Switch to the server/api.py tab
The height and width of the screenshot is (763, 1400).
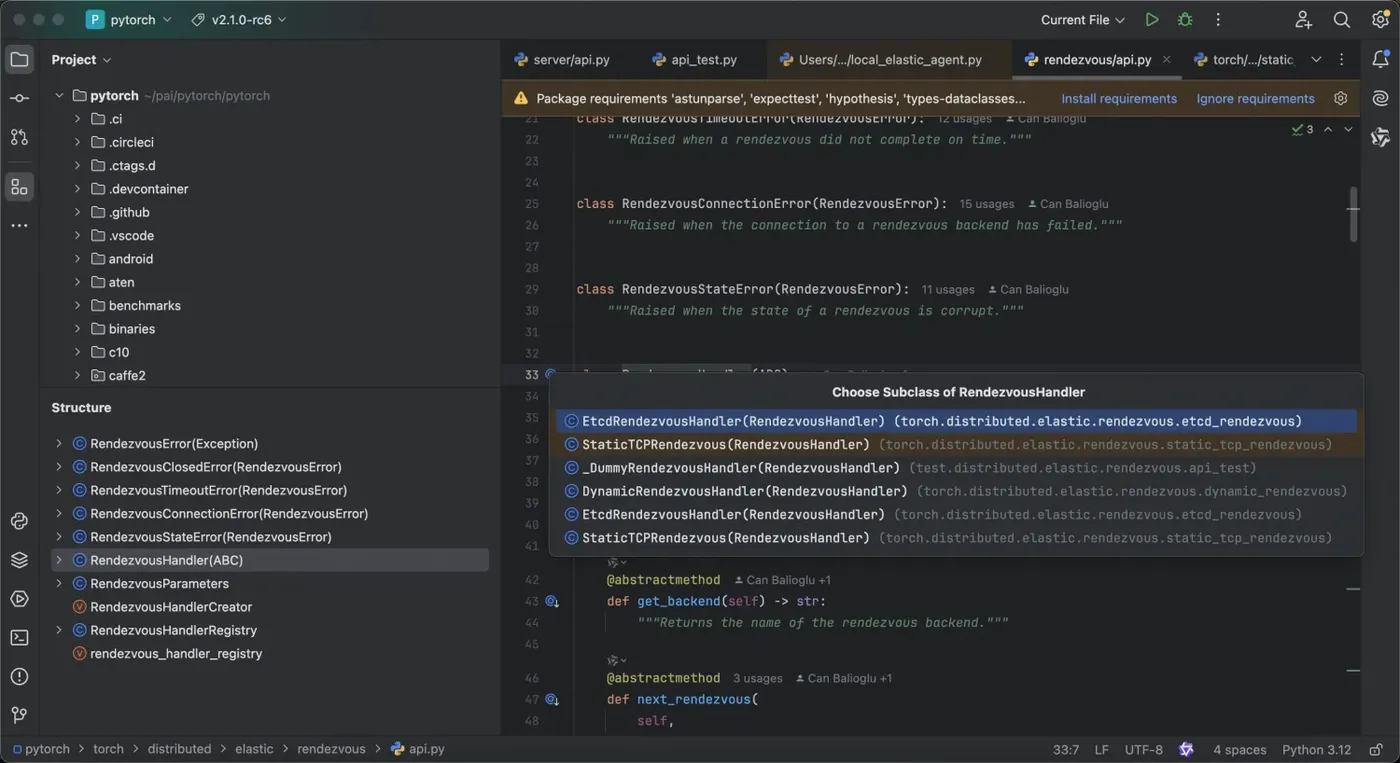[562, 60]
